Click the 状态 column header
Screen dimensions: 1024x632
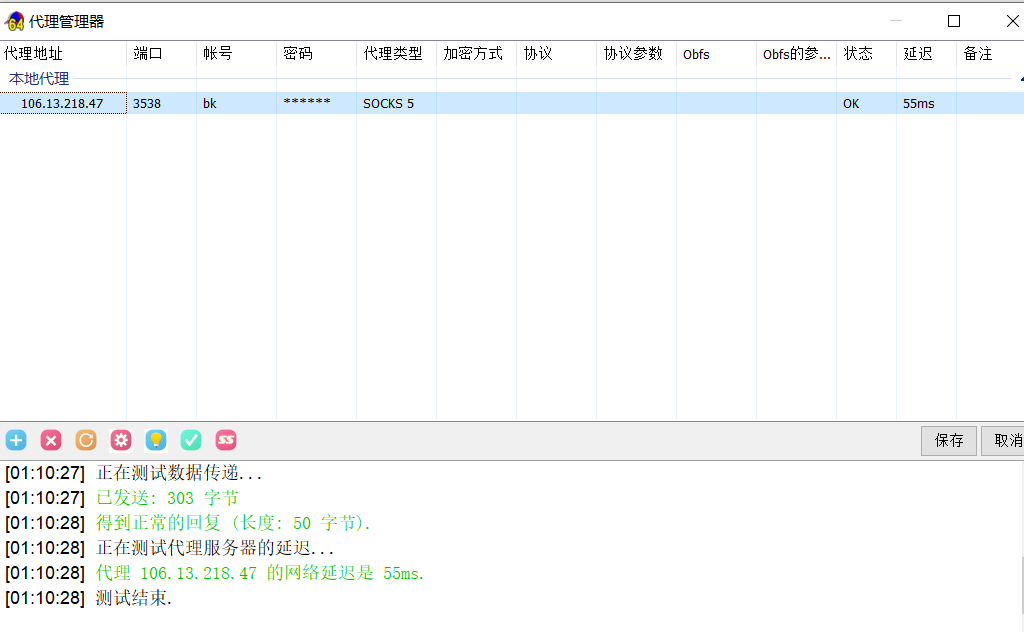pos(867,54)
